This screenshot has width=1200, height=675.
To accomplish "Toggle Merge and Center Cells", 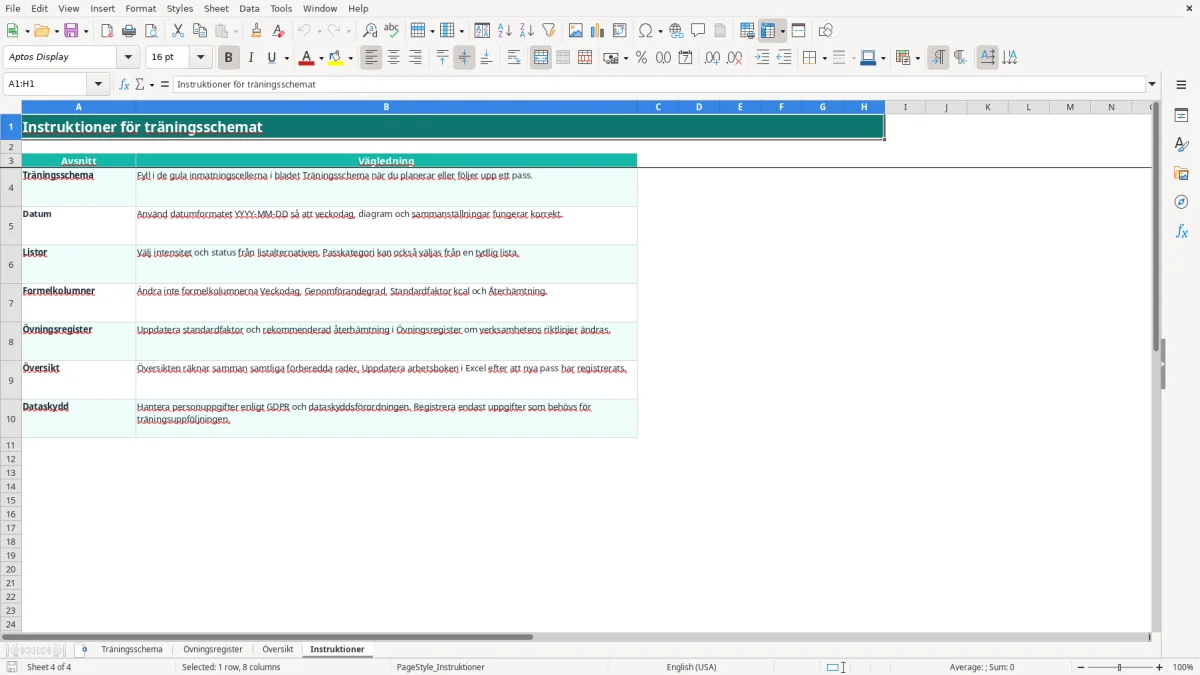I will [x=541, y=58].
